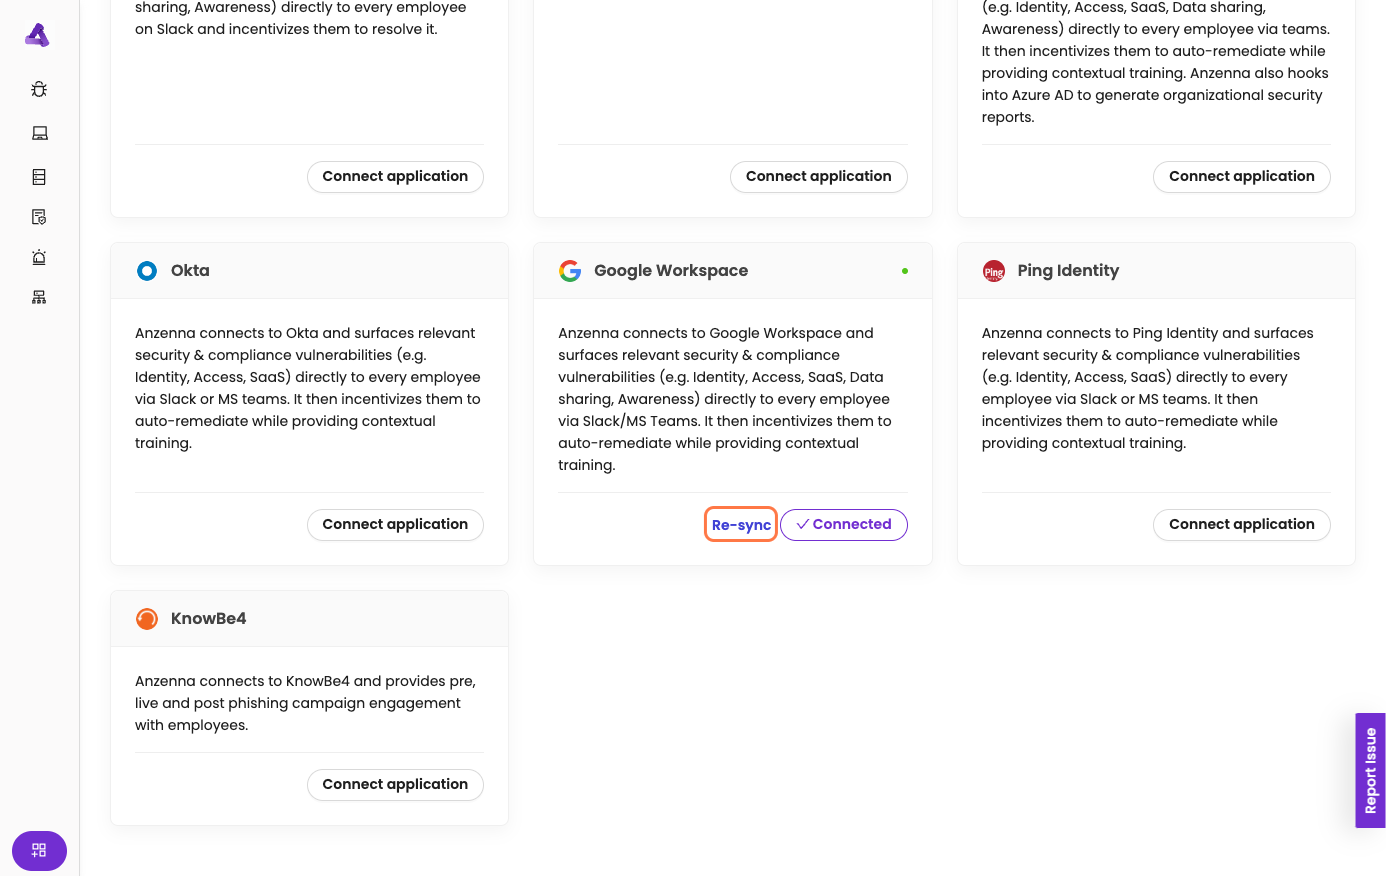
Task: Open the bug icon in the sidebar
Action: pyautogui.click(x=39, y=89)
